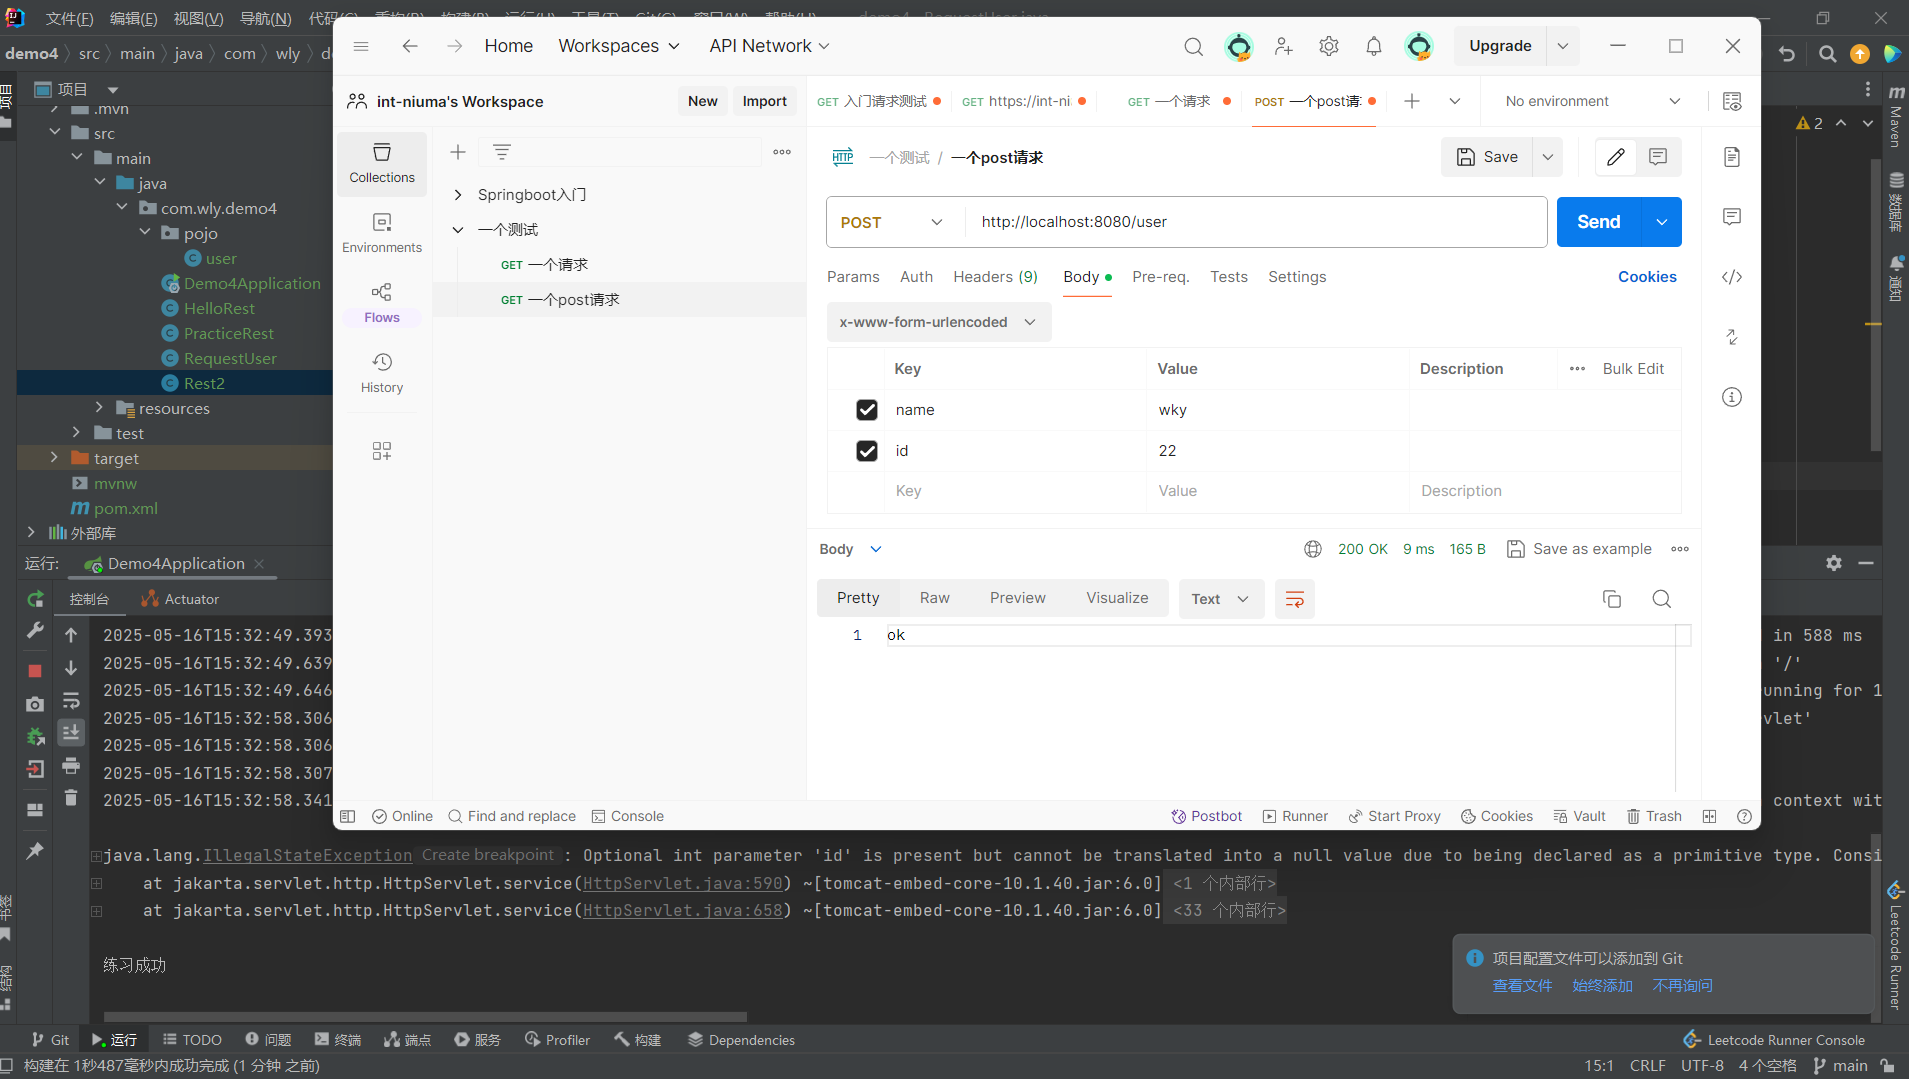The height and width of the screenshot is (1079, 1909).
Task: Open the request info icon in right sidebar
Action: point(1732,397)
